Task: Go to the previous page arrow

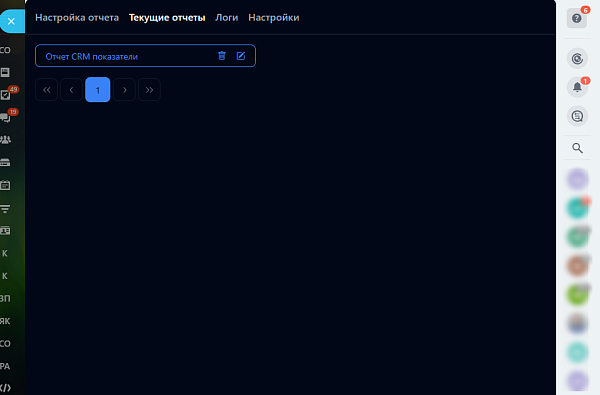Action: click(x=72, y=90)
